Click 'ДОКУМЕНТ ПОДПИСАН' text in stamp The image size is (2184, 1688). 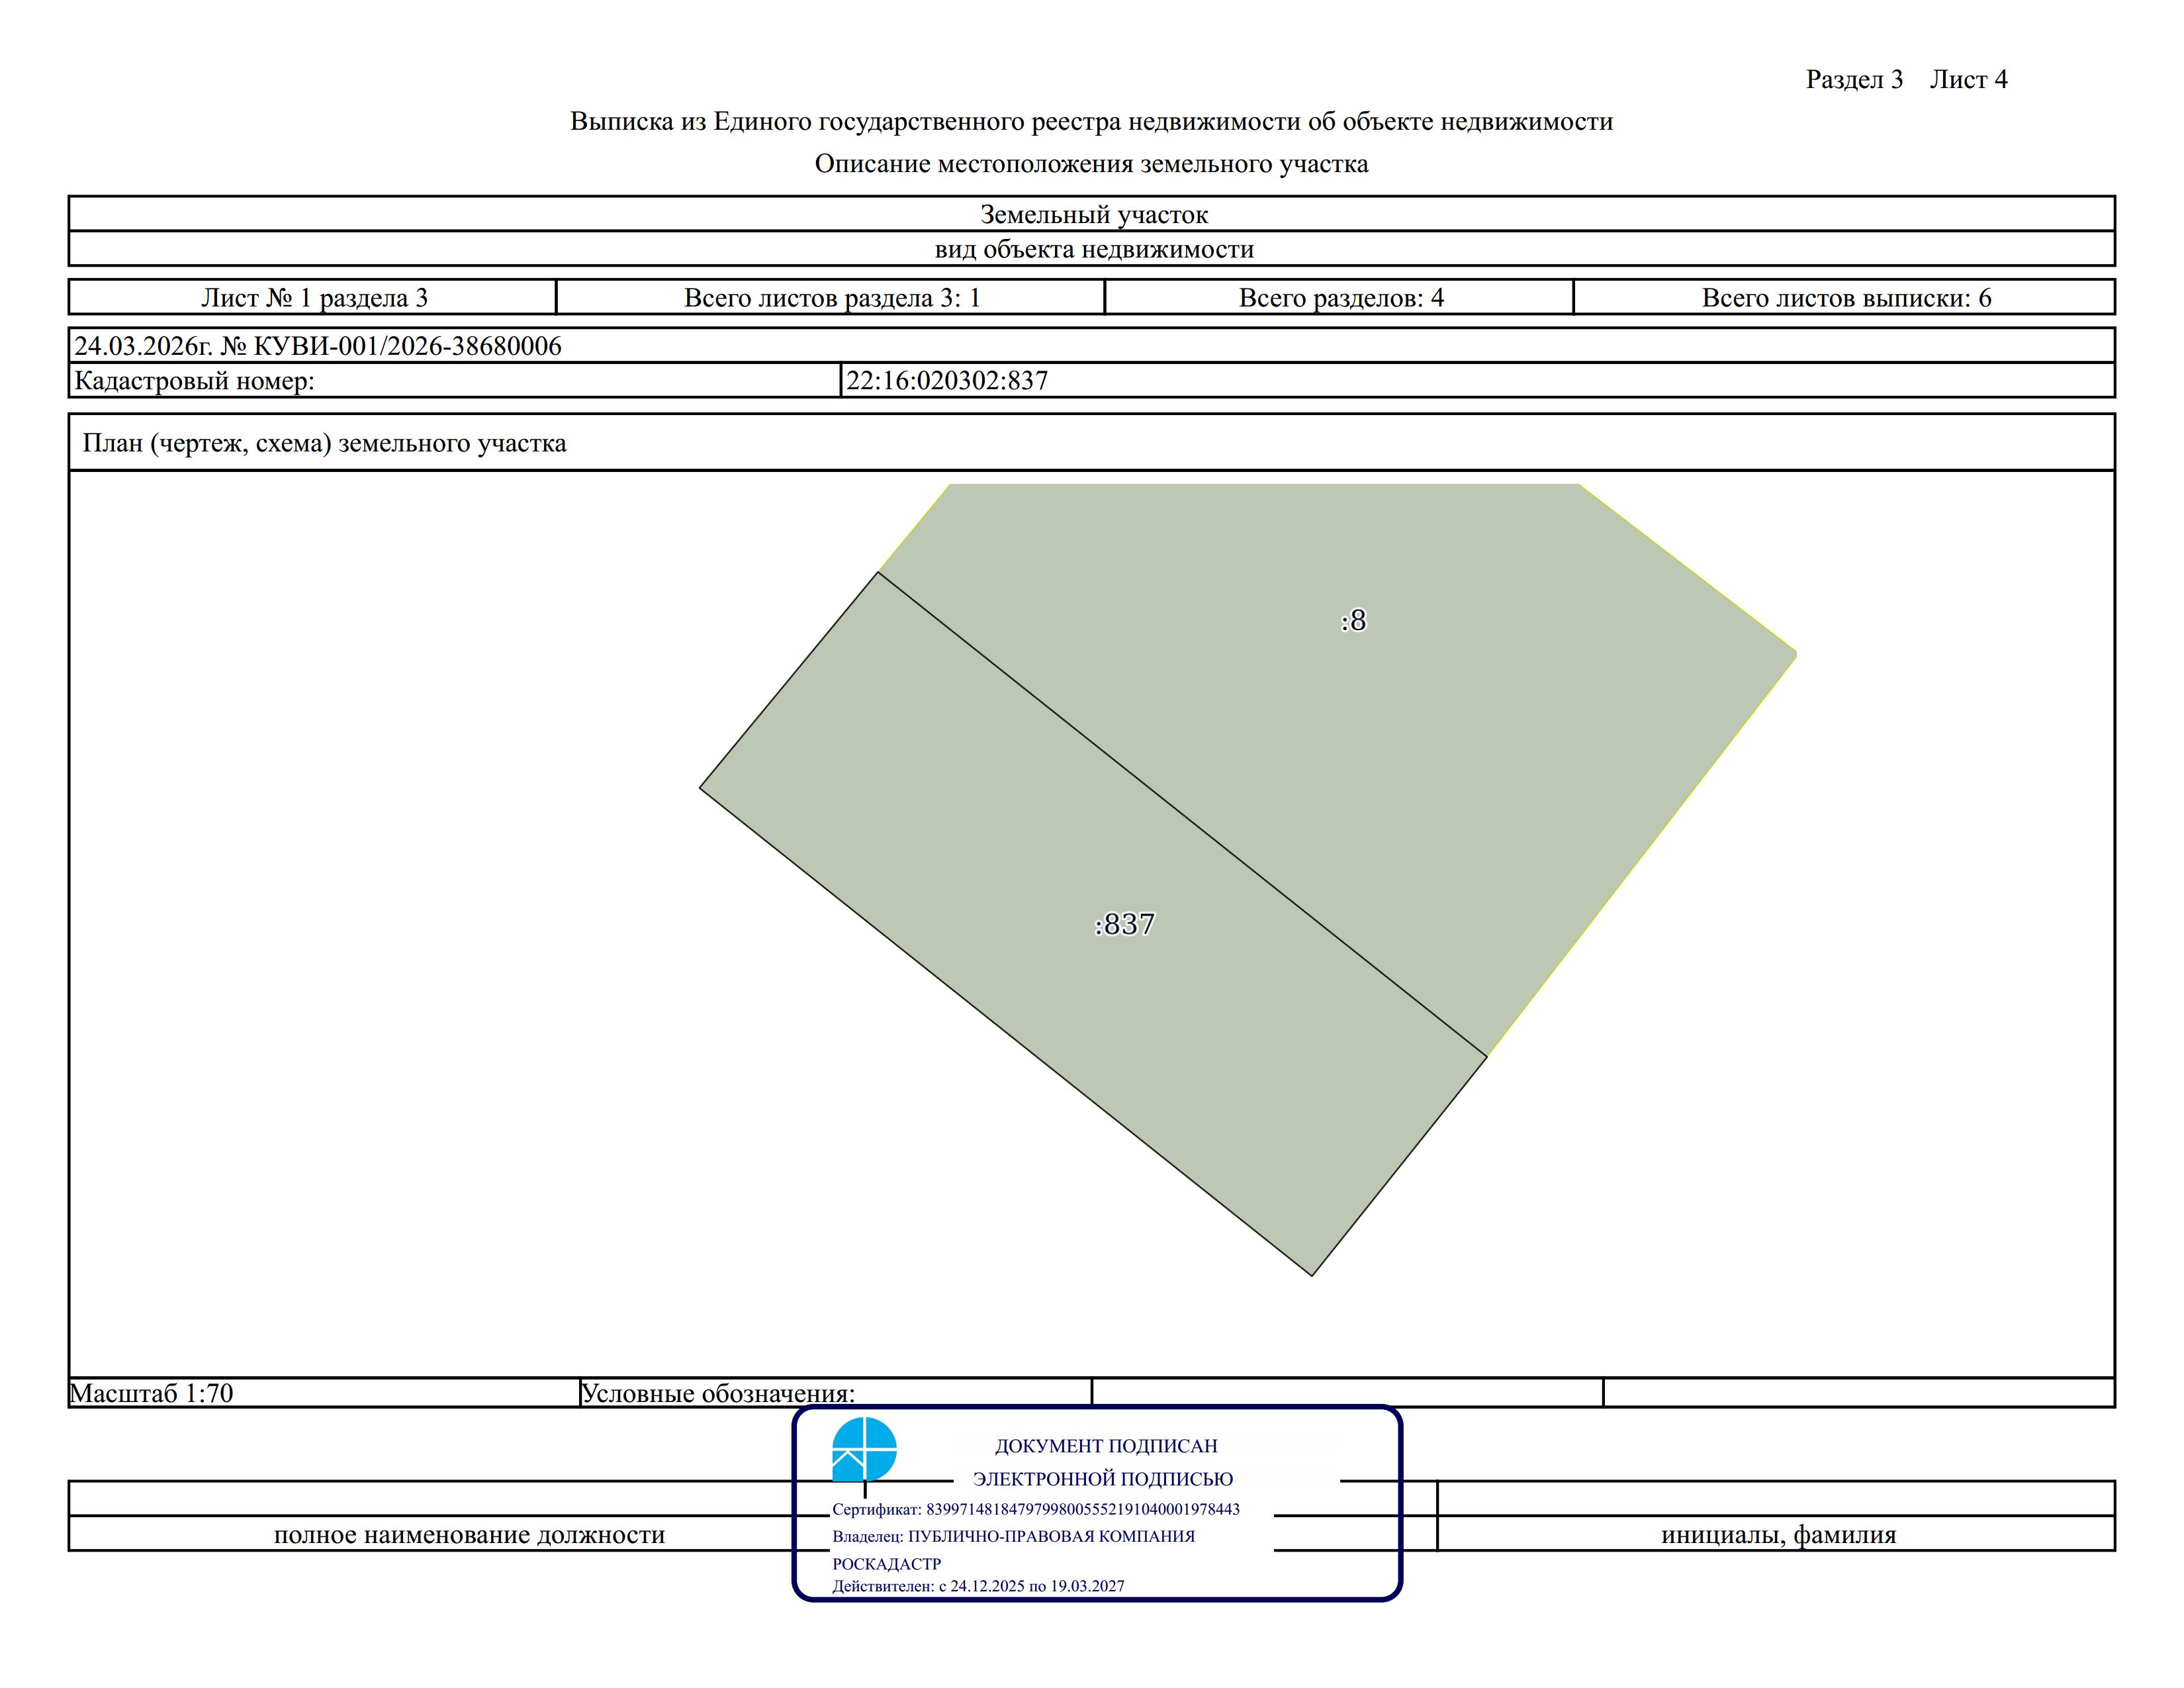(x=1106, y=1446)
